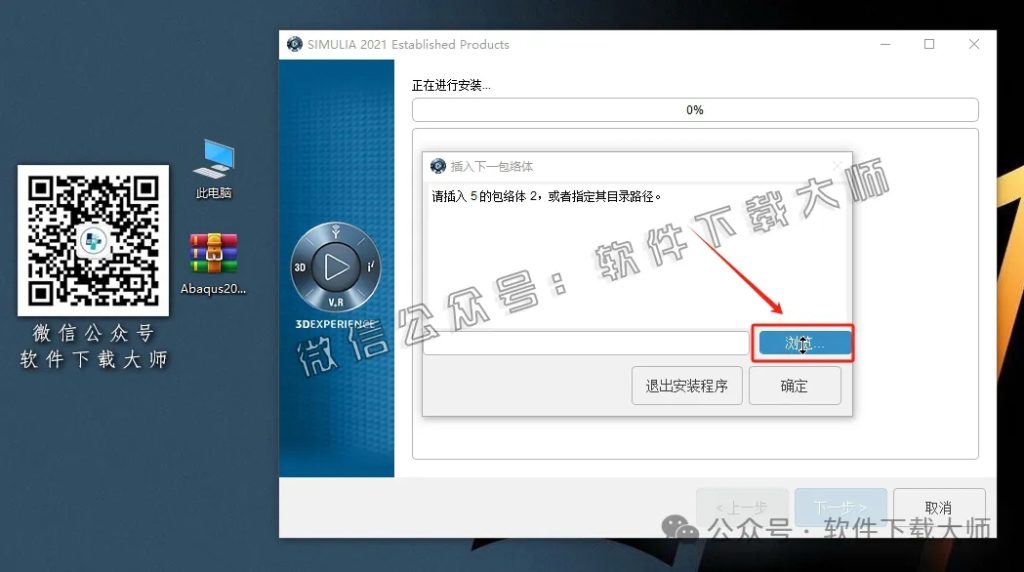Maximize the SIMULIA installer window
Image resolution: width=1024 pixels, height=572 pixels.
929,44
